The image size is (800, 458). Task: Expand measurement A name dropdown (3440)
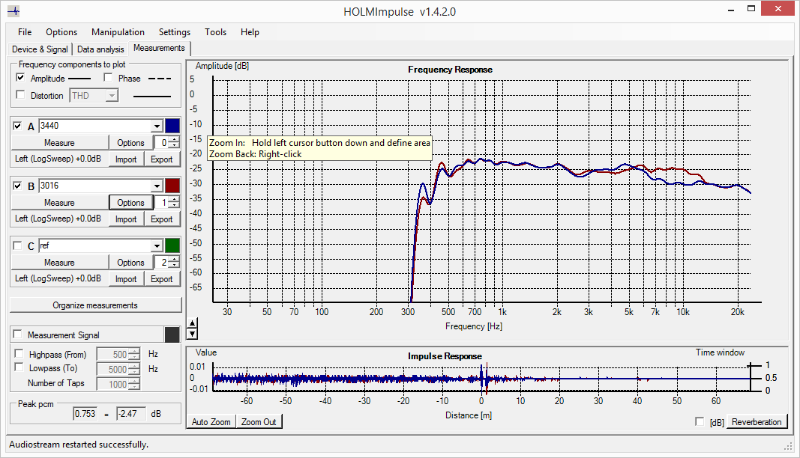pyautogui.click(x=157, y=126)
